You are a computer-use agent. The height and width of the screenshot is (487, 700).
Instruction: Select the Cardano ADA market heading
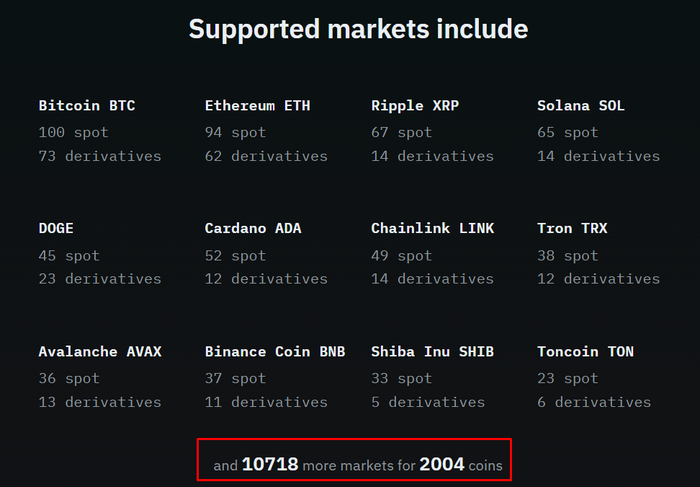pos(253,228)
